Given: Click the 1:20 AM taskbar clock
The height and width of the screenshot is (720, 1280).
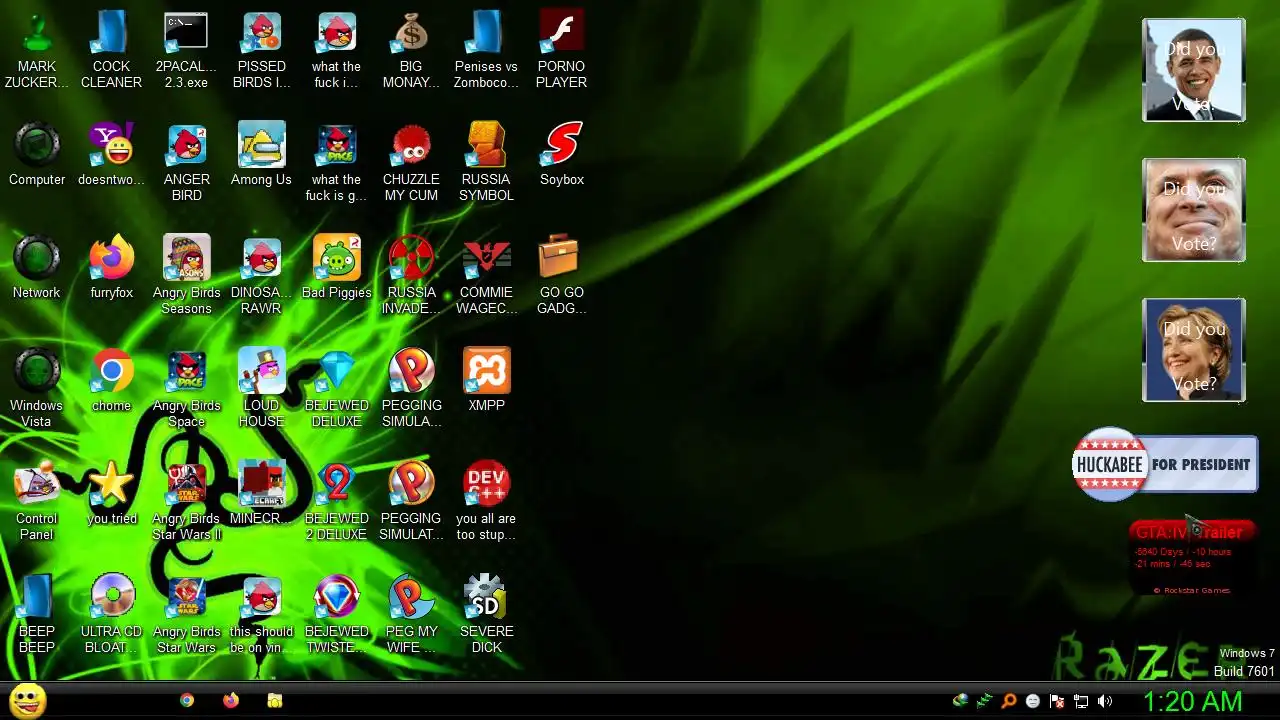Looking at the screenshot, I should [x=1192, y=701].
